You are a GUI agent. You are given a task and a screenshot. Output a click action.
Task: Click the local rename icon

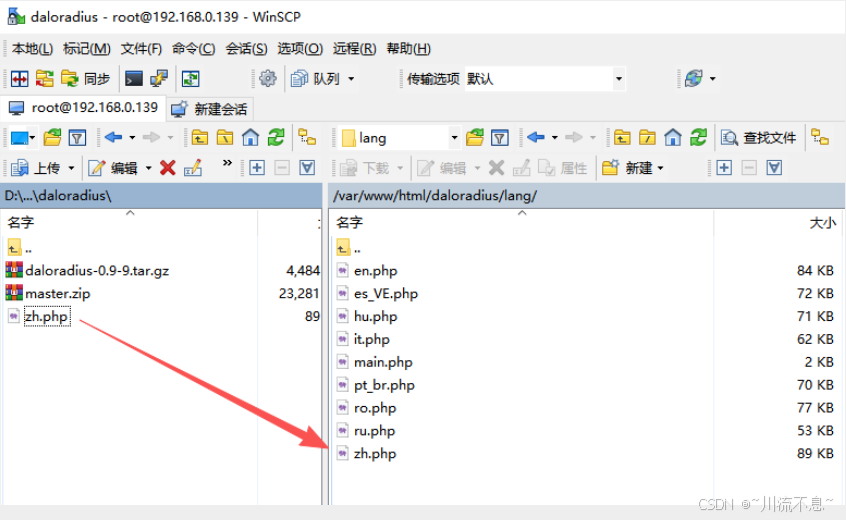(193, 168)
